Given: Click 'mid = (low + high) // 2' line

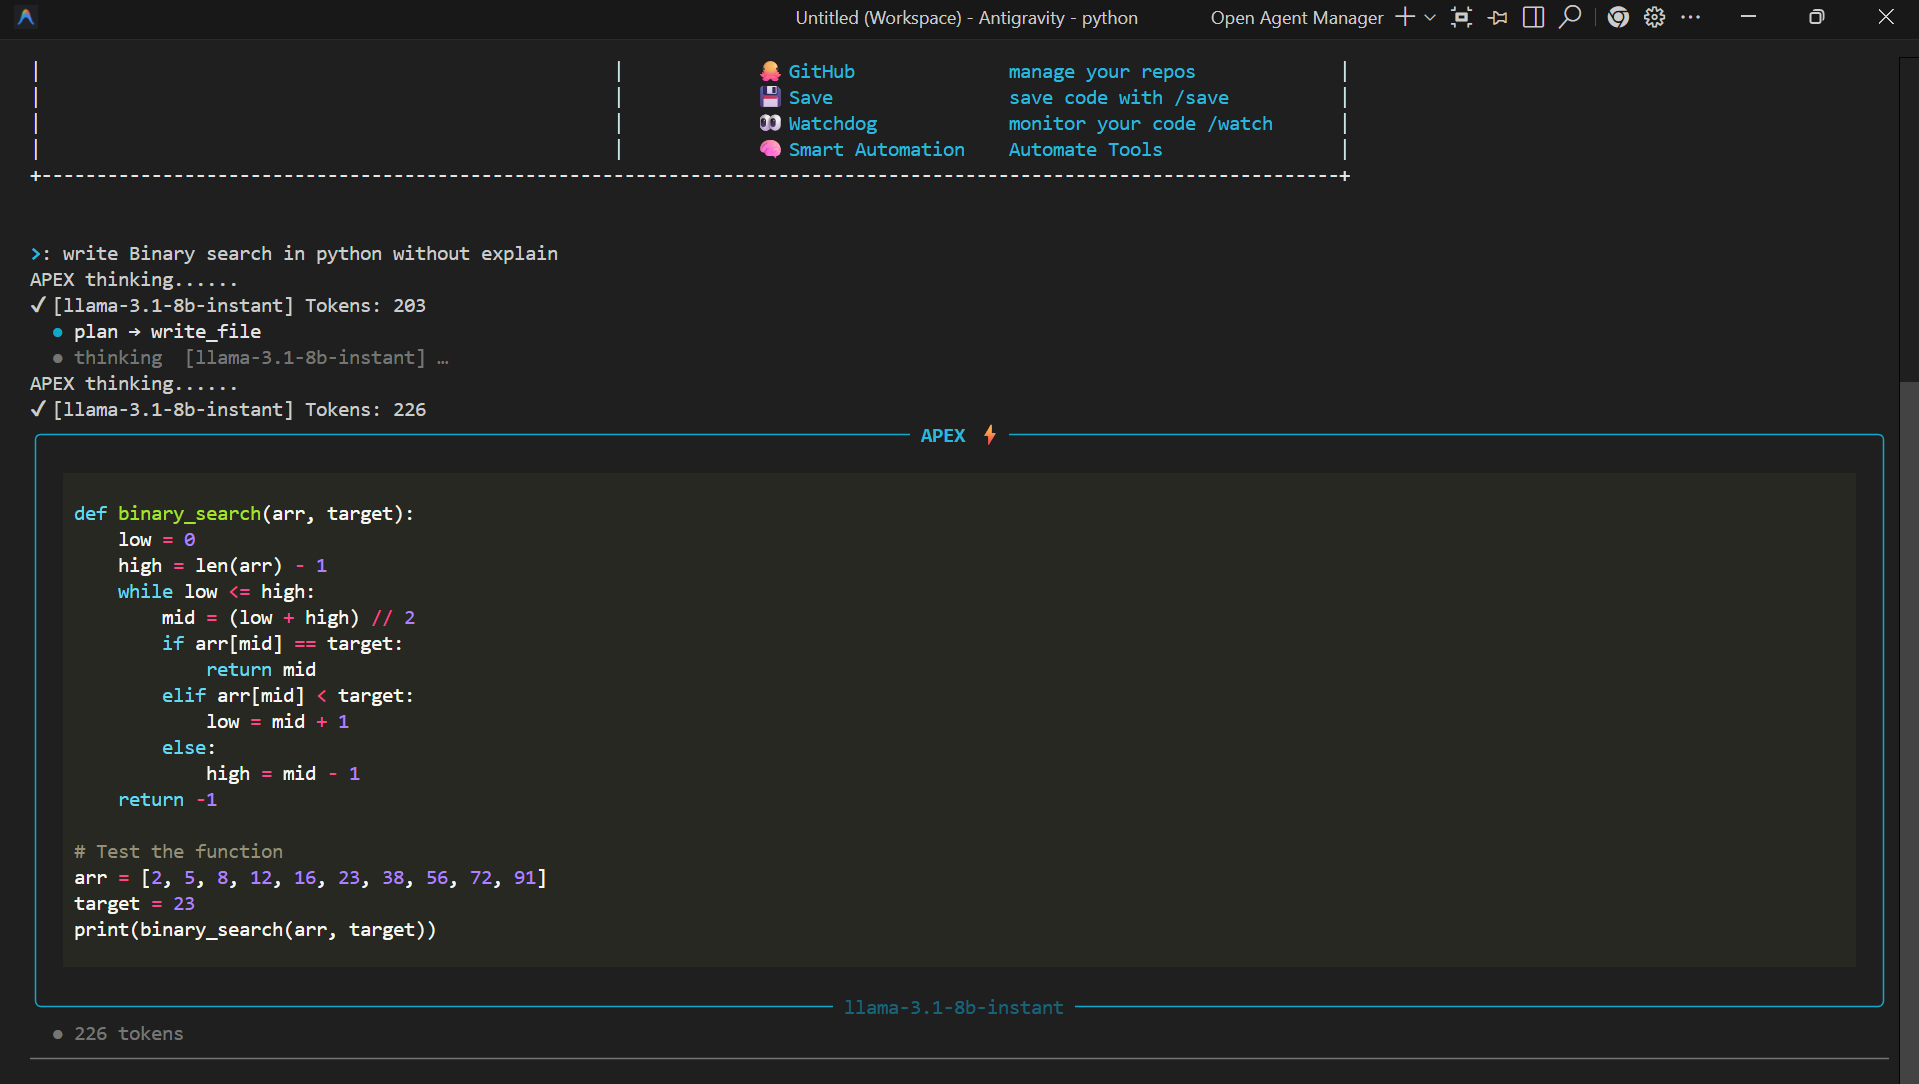Looking at the screenshot, I should click(x=289, y=617).
